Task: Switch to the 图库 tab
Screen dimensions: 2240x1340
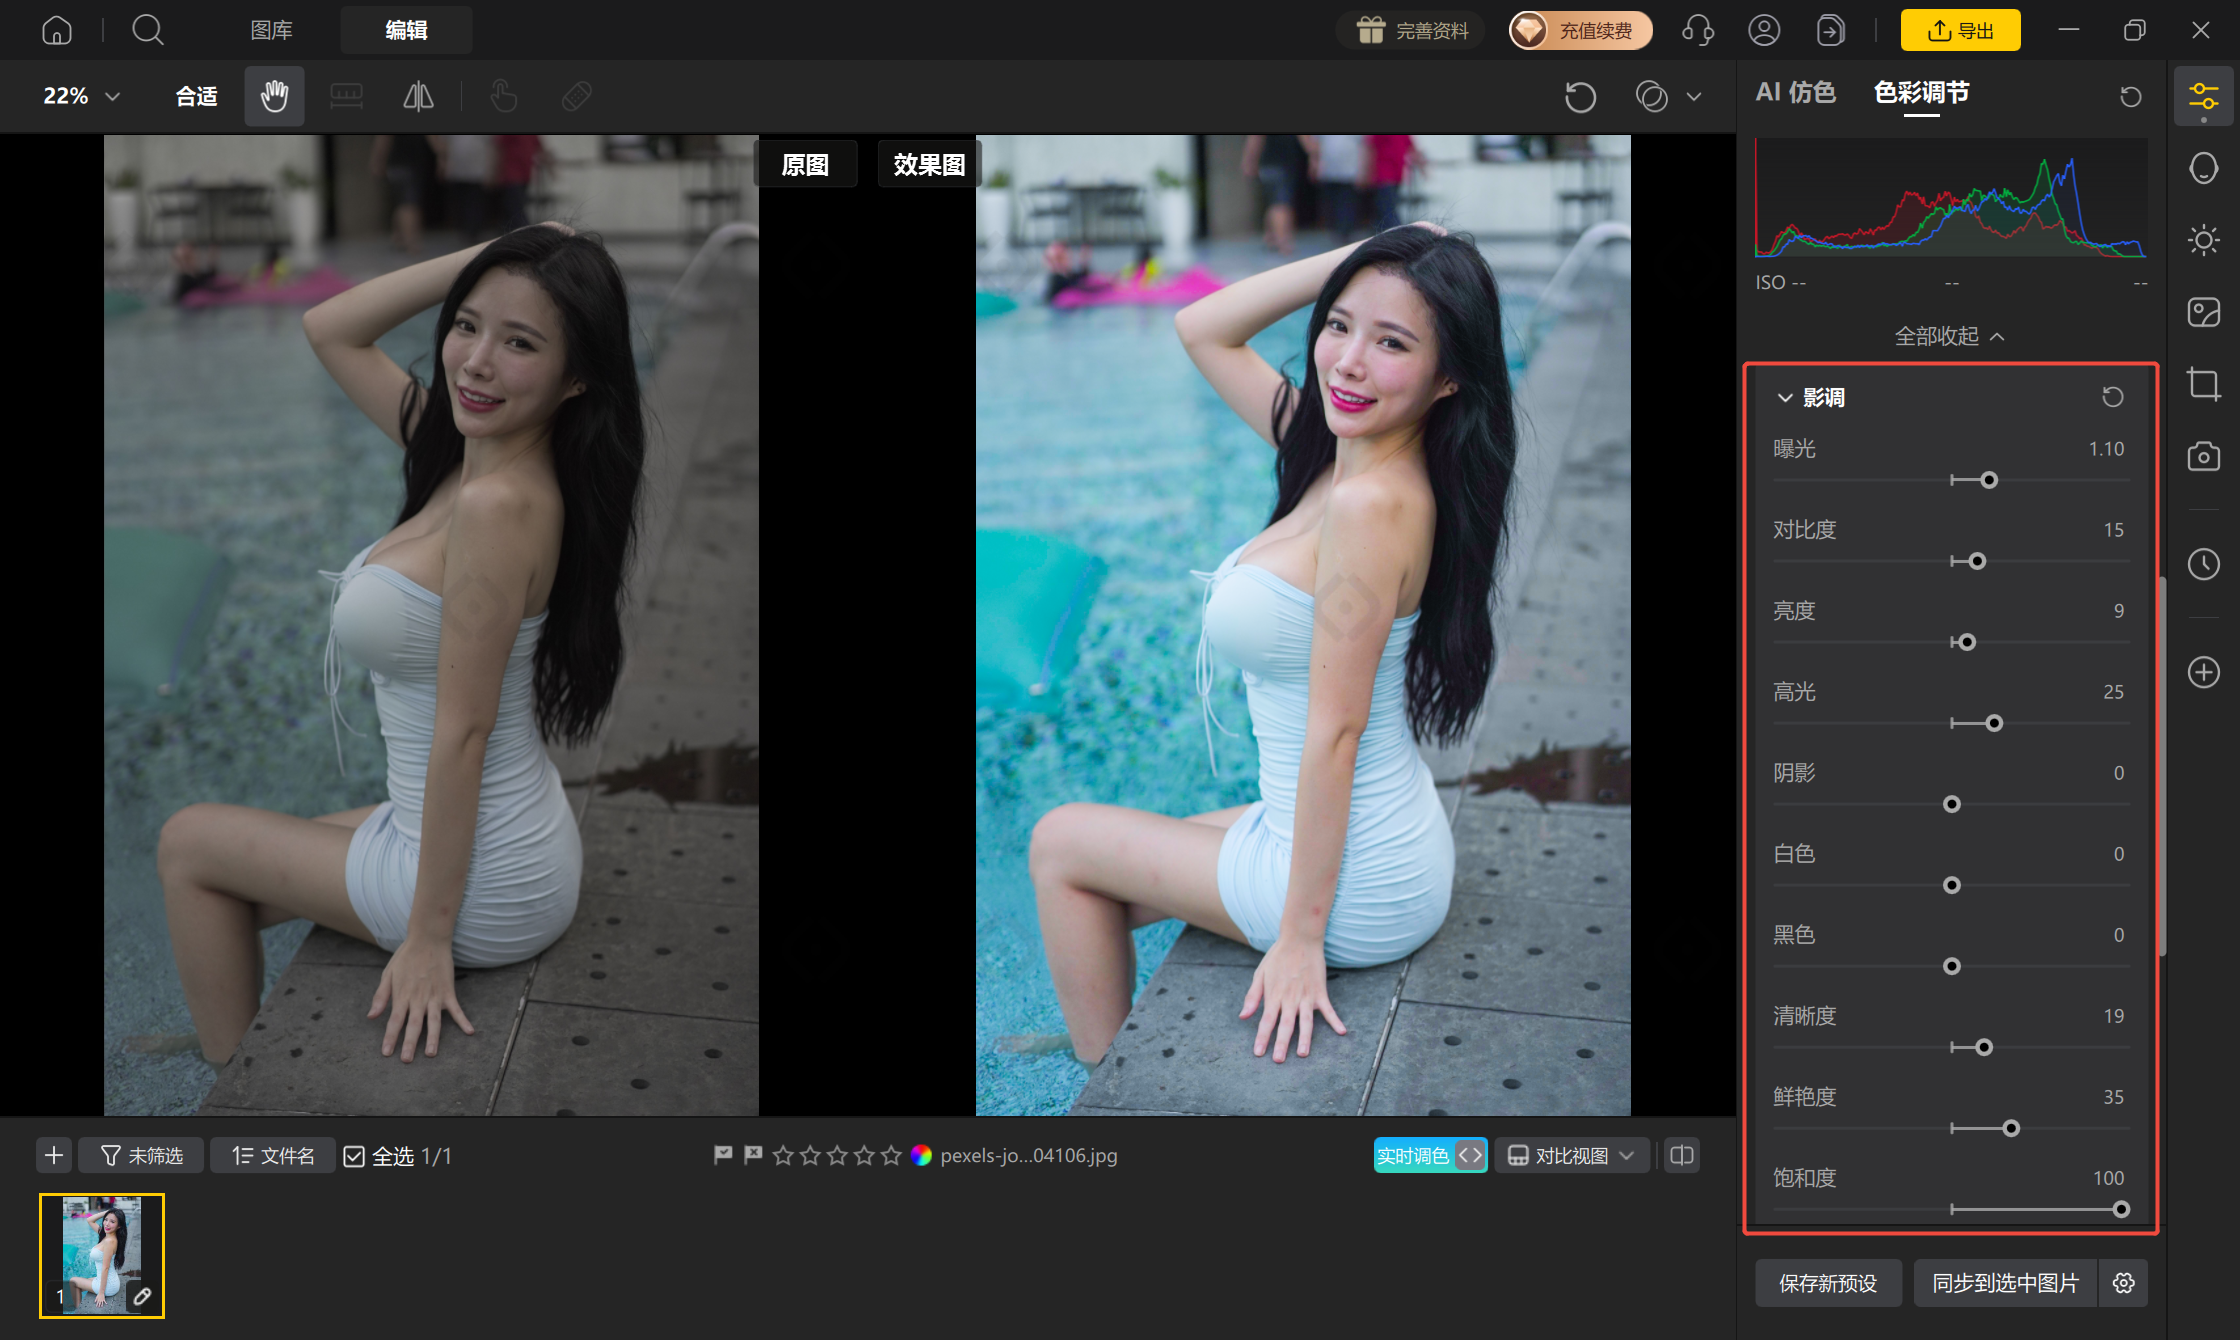Action: coord(271,30)
